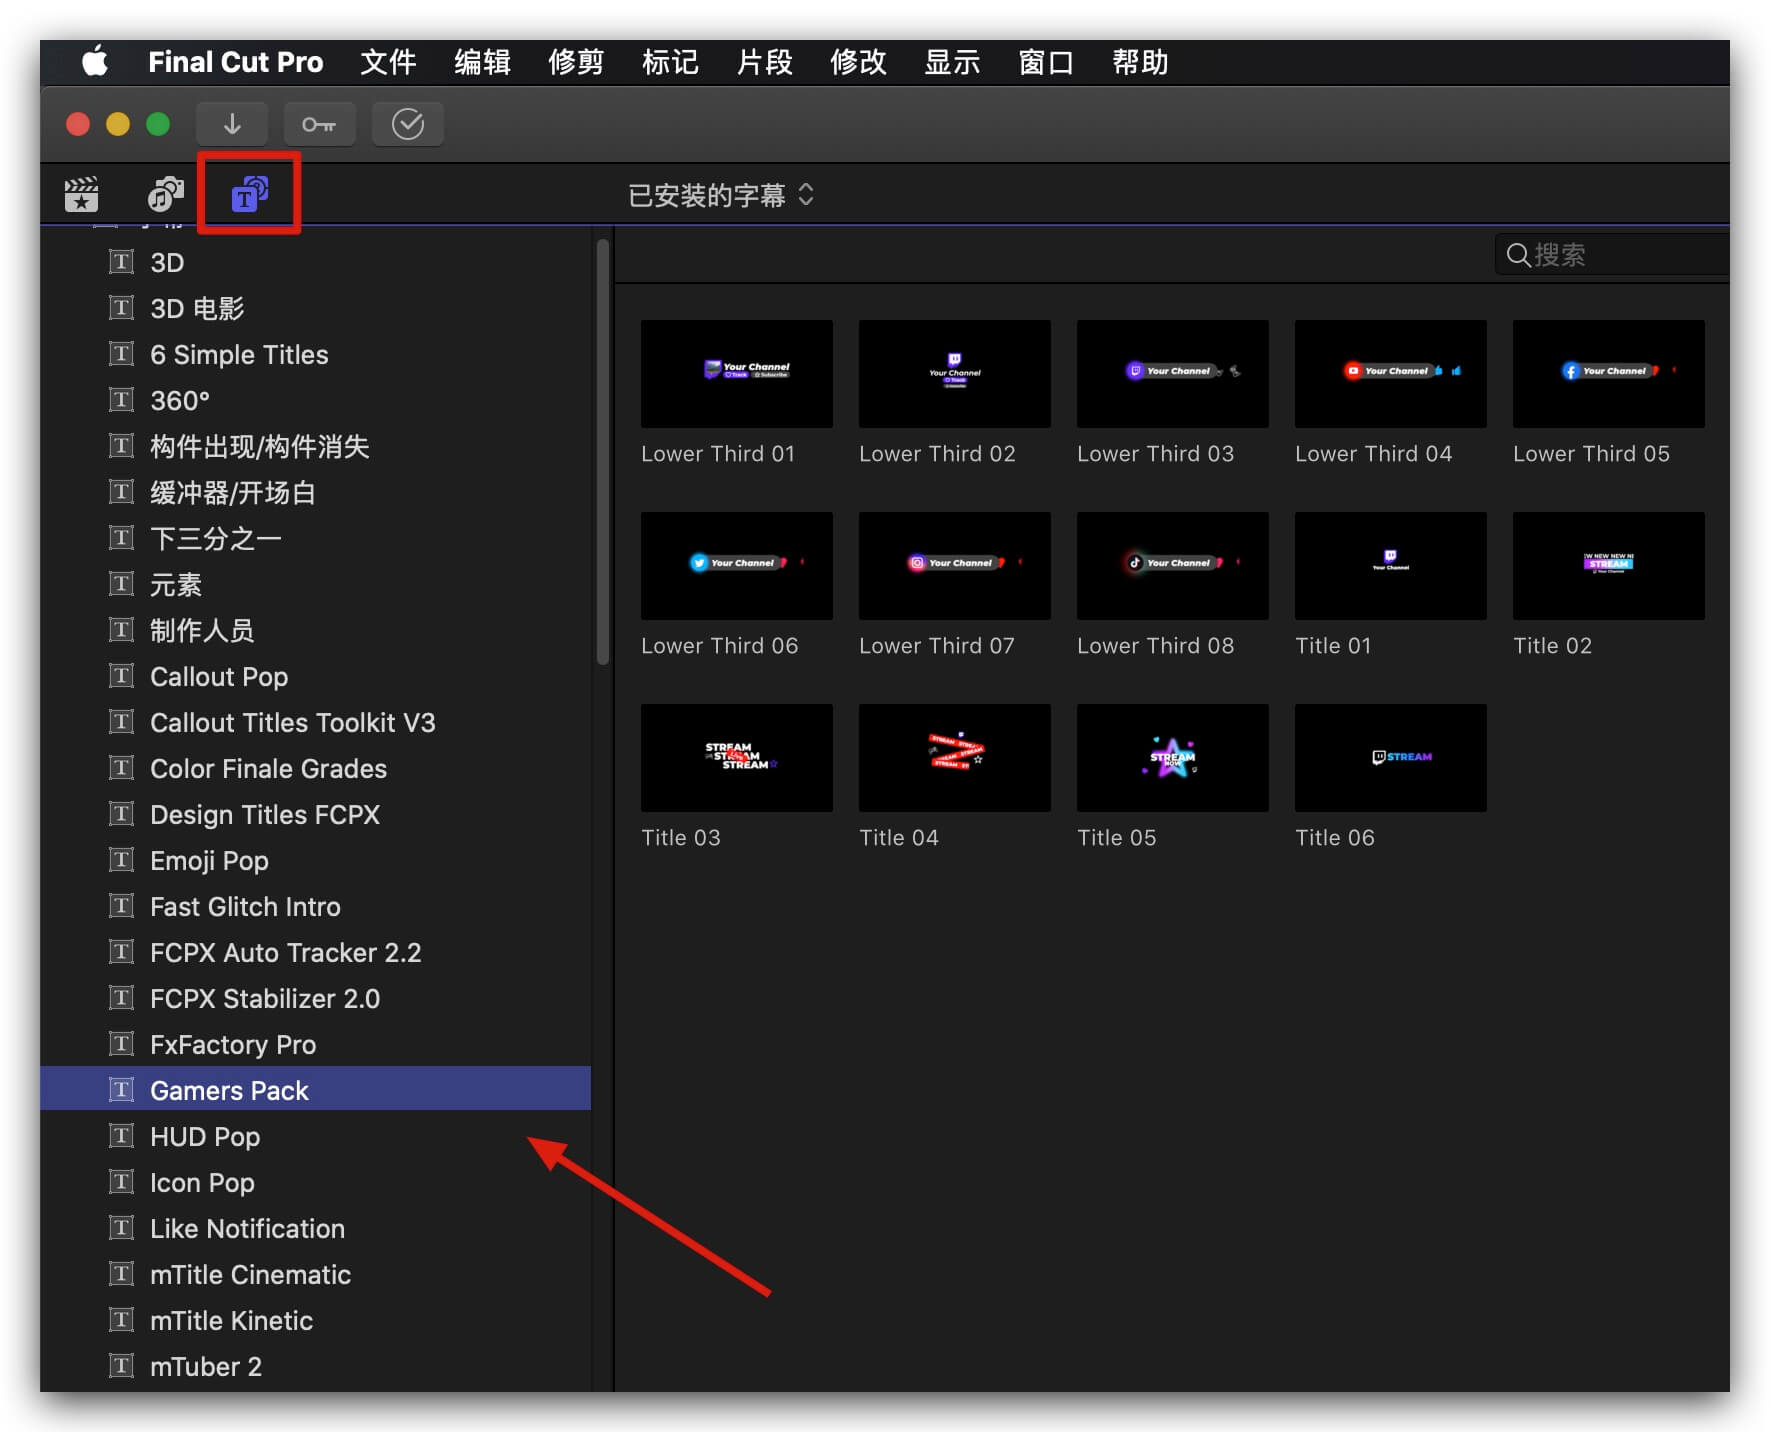Select FCPX Stabilizer 2.0

(x=315, y=998)
